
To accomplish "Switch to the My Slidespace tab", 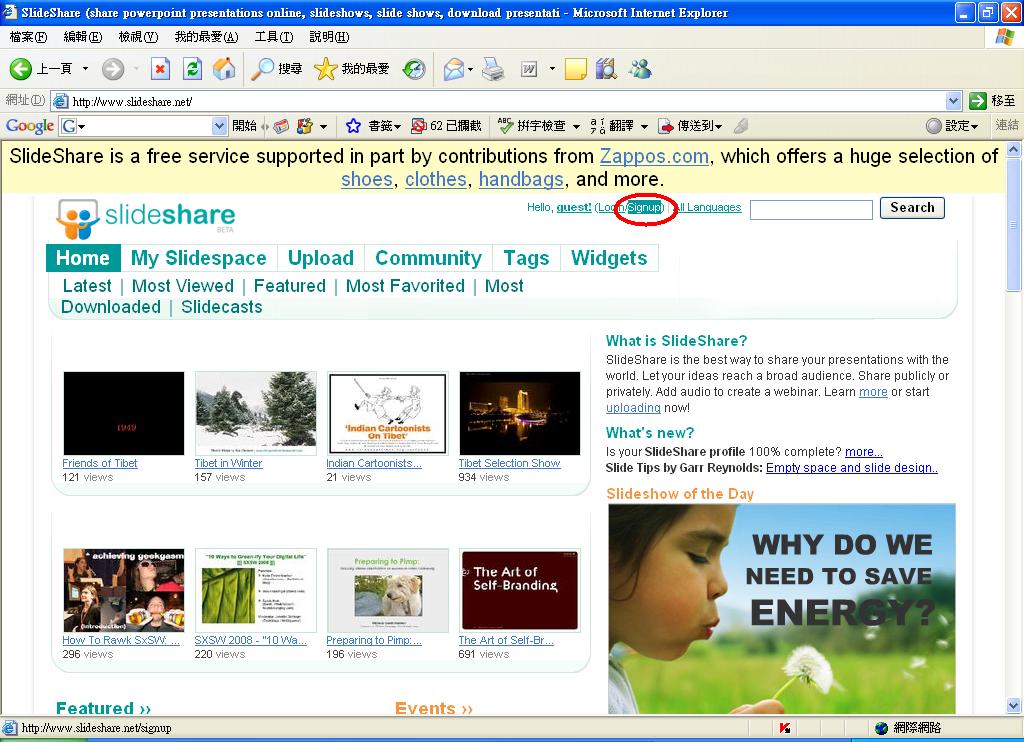I will [199, 258].
